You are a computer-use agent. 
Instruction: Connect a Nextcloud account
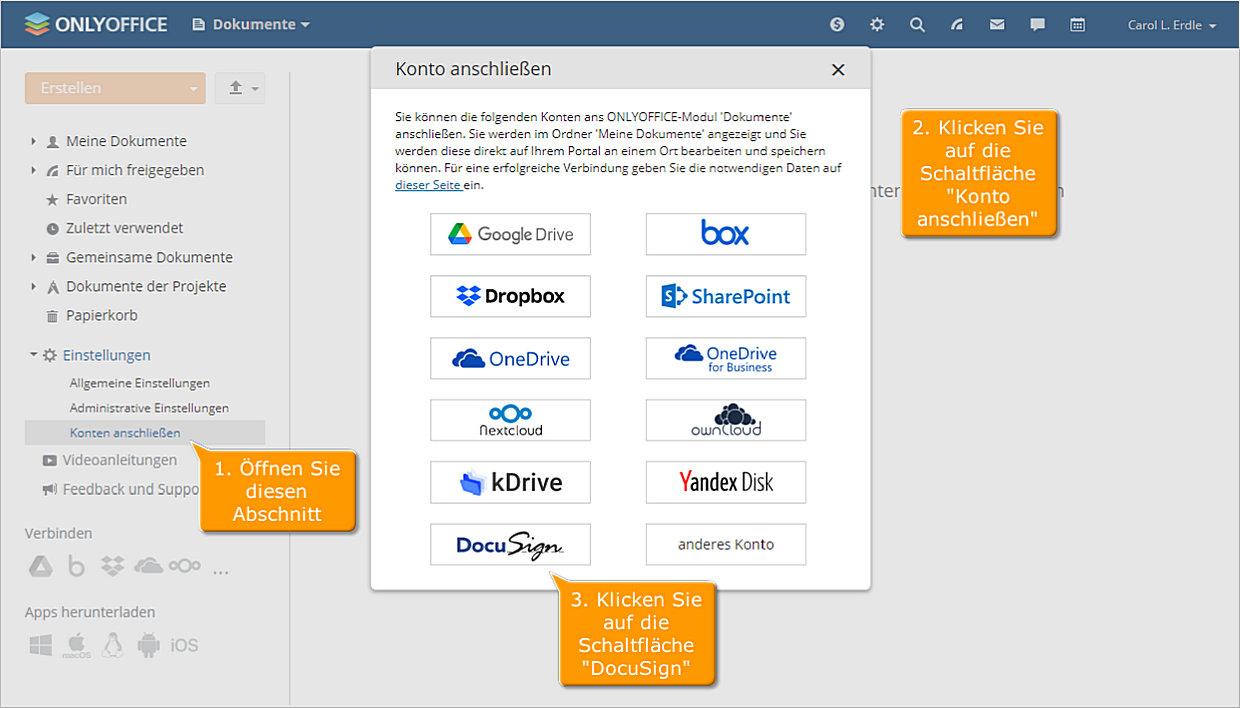point(510,420)
